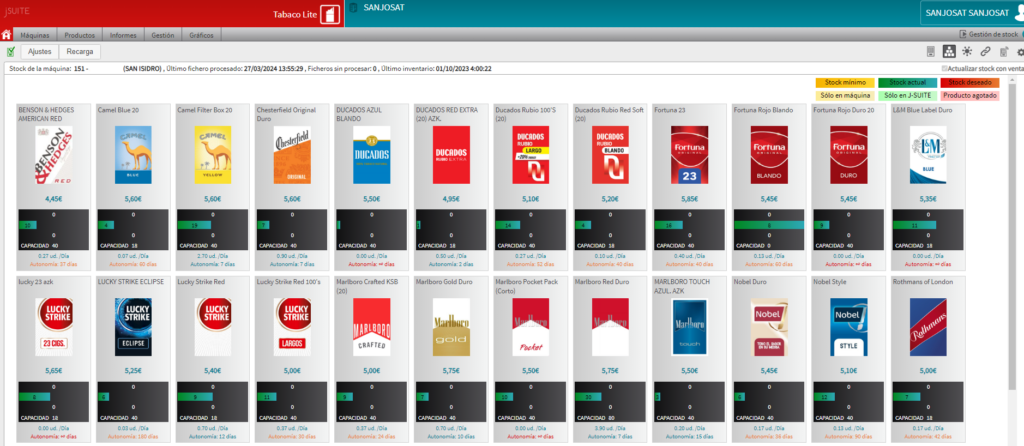
Task: Open the Productos menu tab
Action: pyautogui.click(x=80, y=35)
